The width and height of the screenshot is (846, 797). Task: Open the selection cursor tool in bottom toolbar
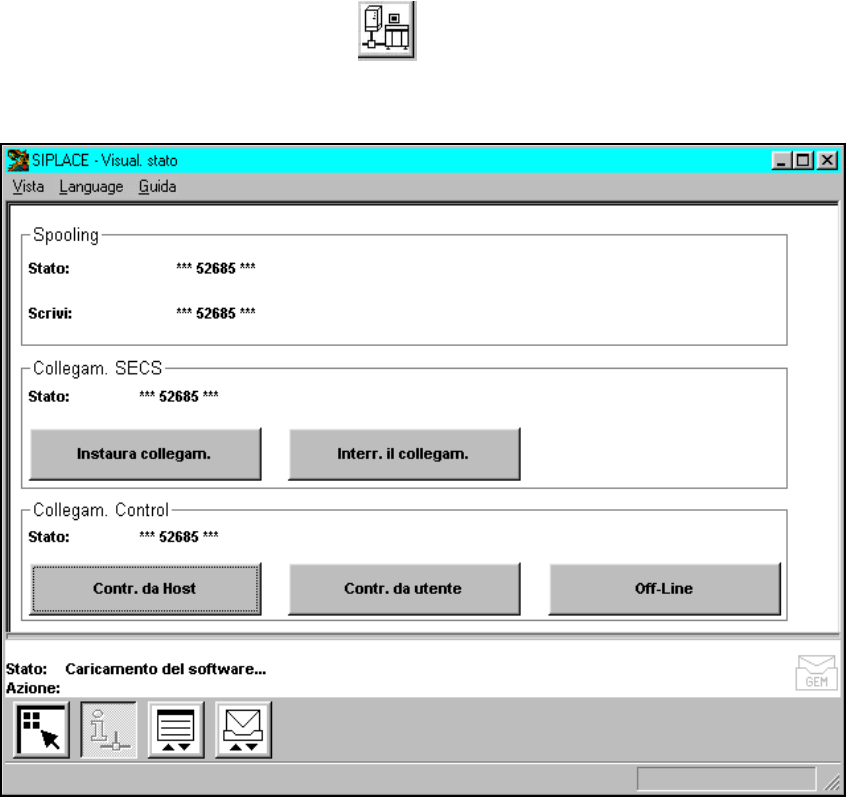(42, 730)
